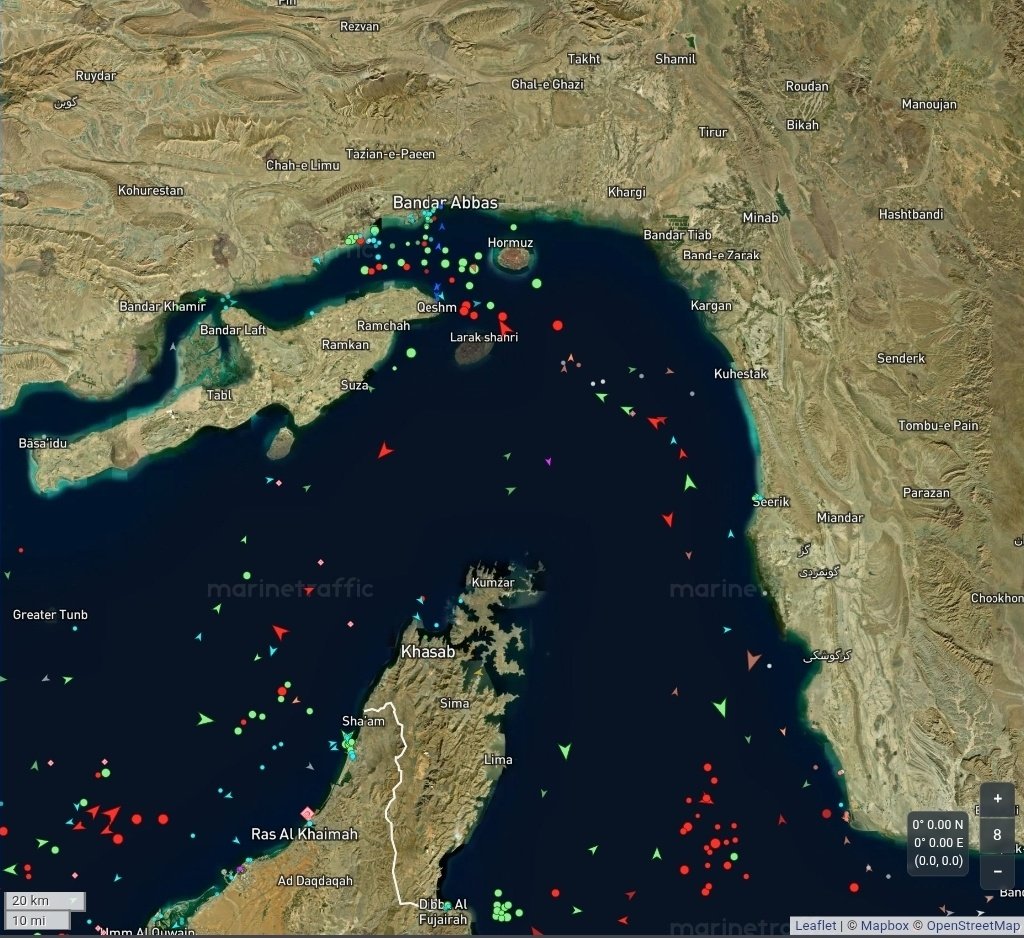The image size is (1024, 938).
Task: Select the cyan vessel cluster at Sha'am coast
Action: pos(347,745)
